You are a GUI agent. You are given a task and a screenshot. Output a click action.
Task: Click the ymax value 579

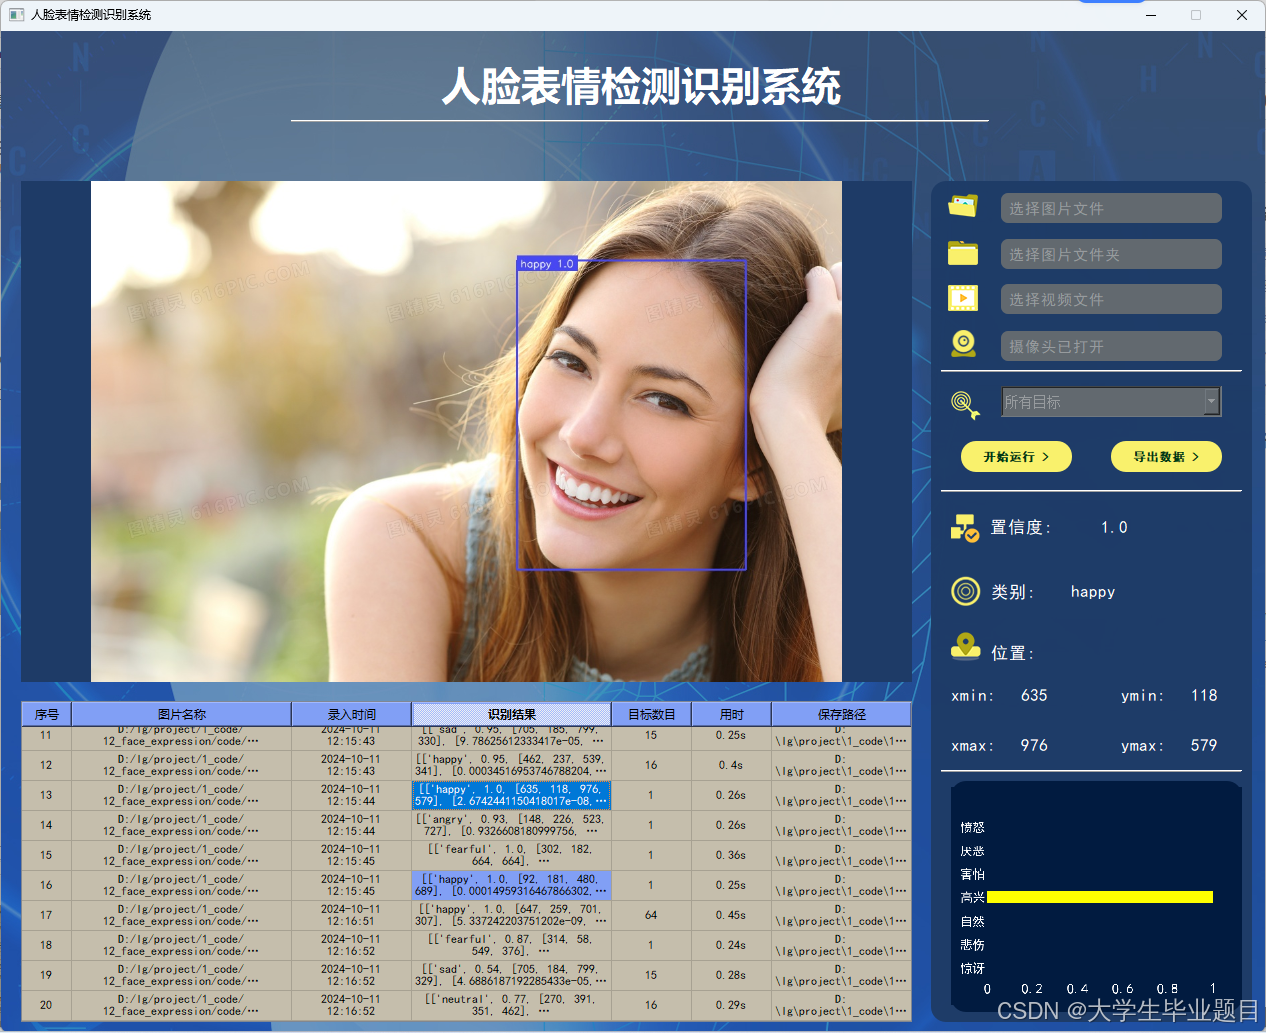pyautogui.click(x=1204, y=745)
